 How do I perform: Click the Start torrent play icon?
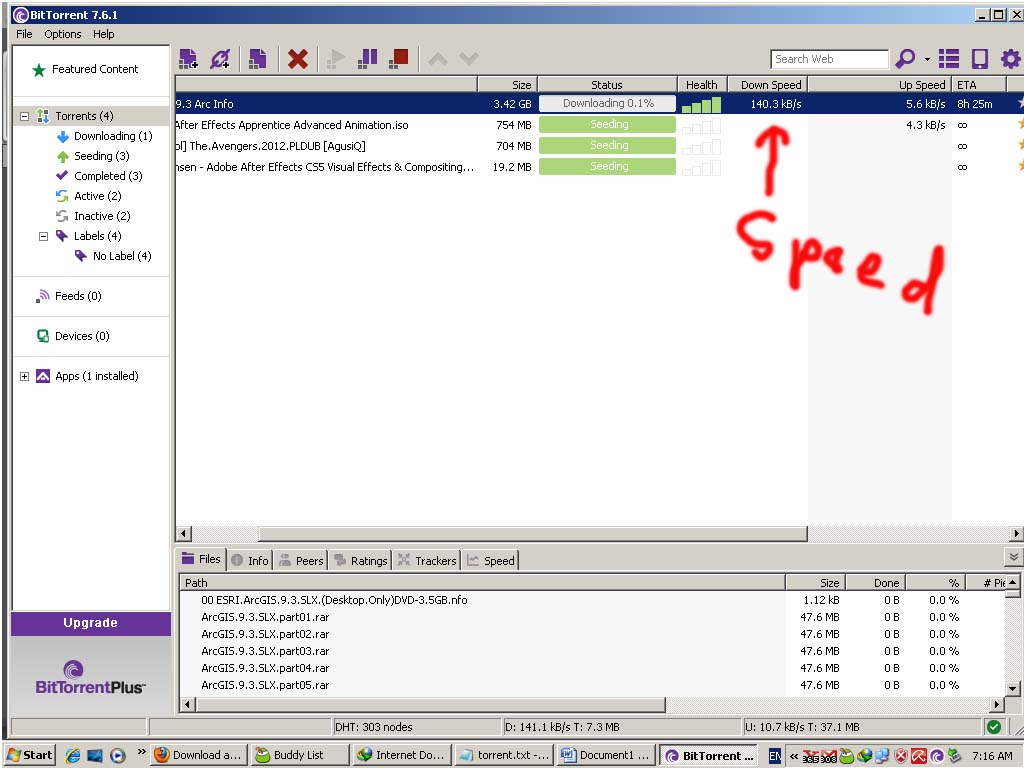point(336,59)
